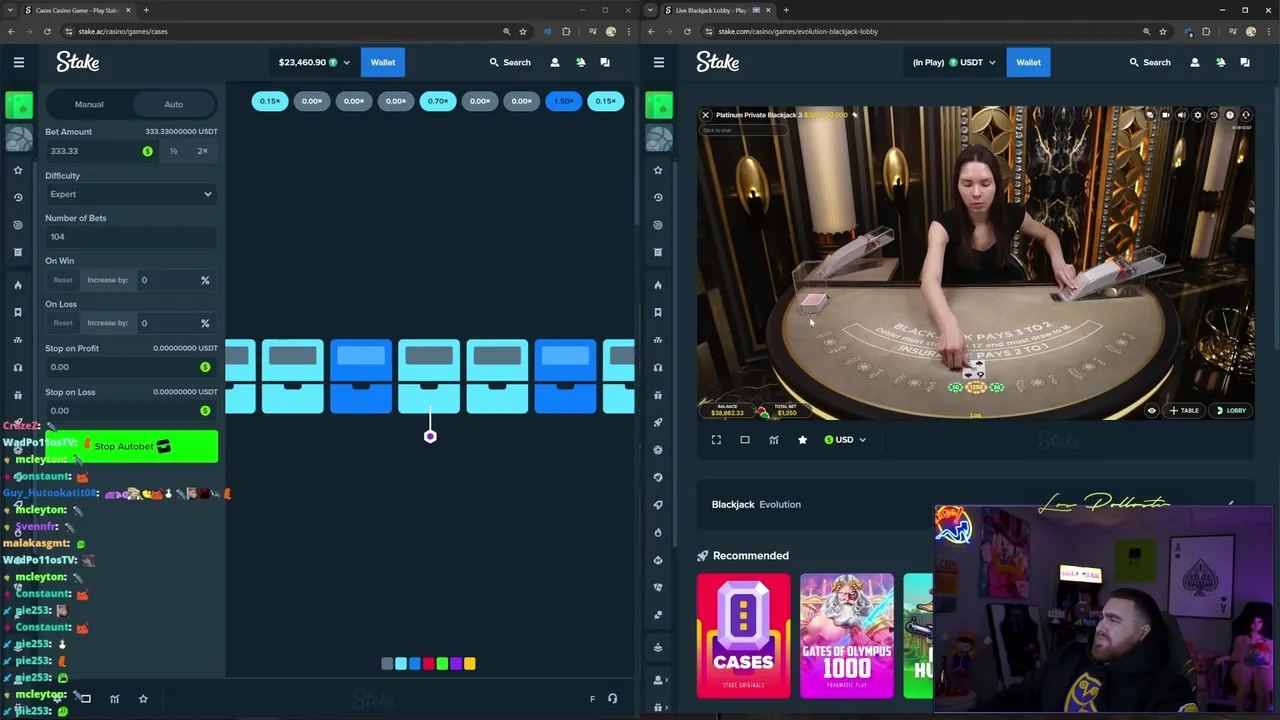Open Chrome three-dot menu in Blackjack browser

click(1268, 31)
